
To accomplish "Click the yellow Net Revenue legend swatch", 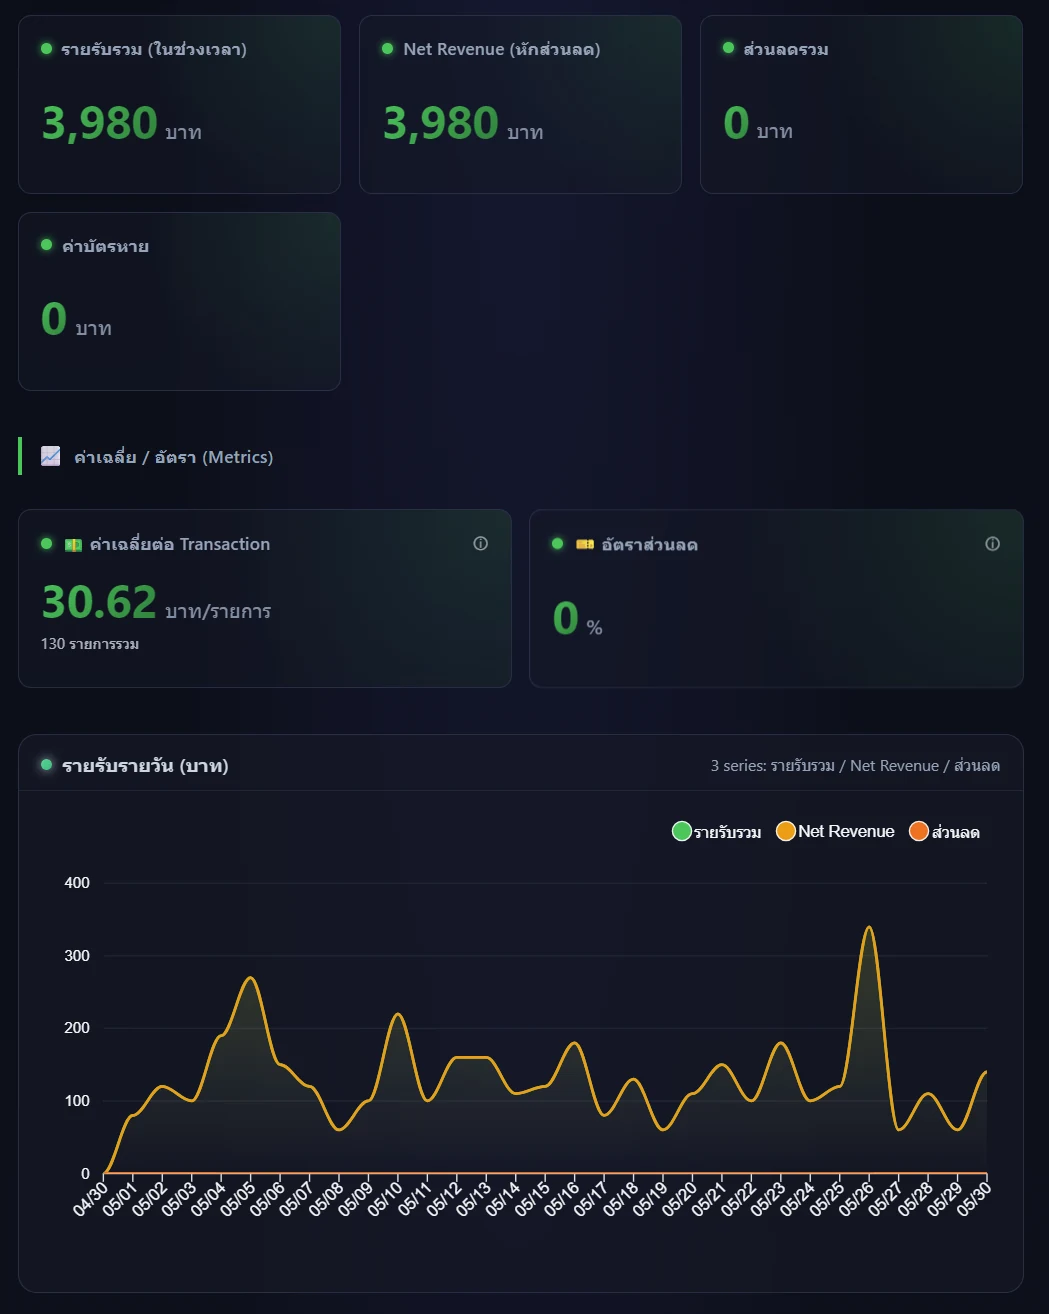I will point(786,831).
